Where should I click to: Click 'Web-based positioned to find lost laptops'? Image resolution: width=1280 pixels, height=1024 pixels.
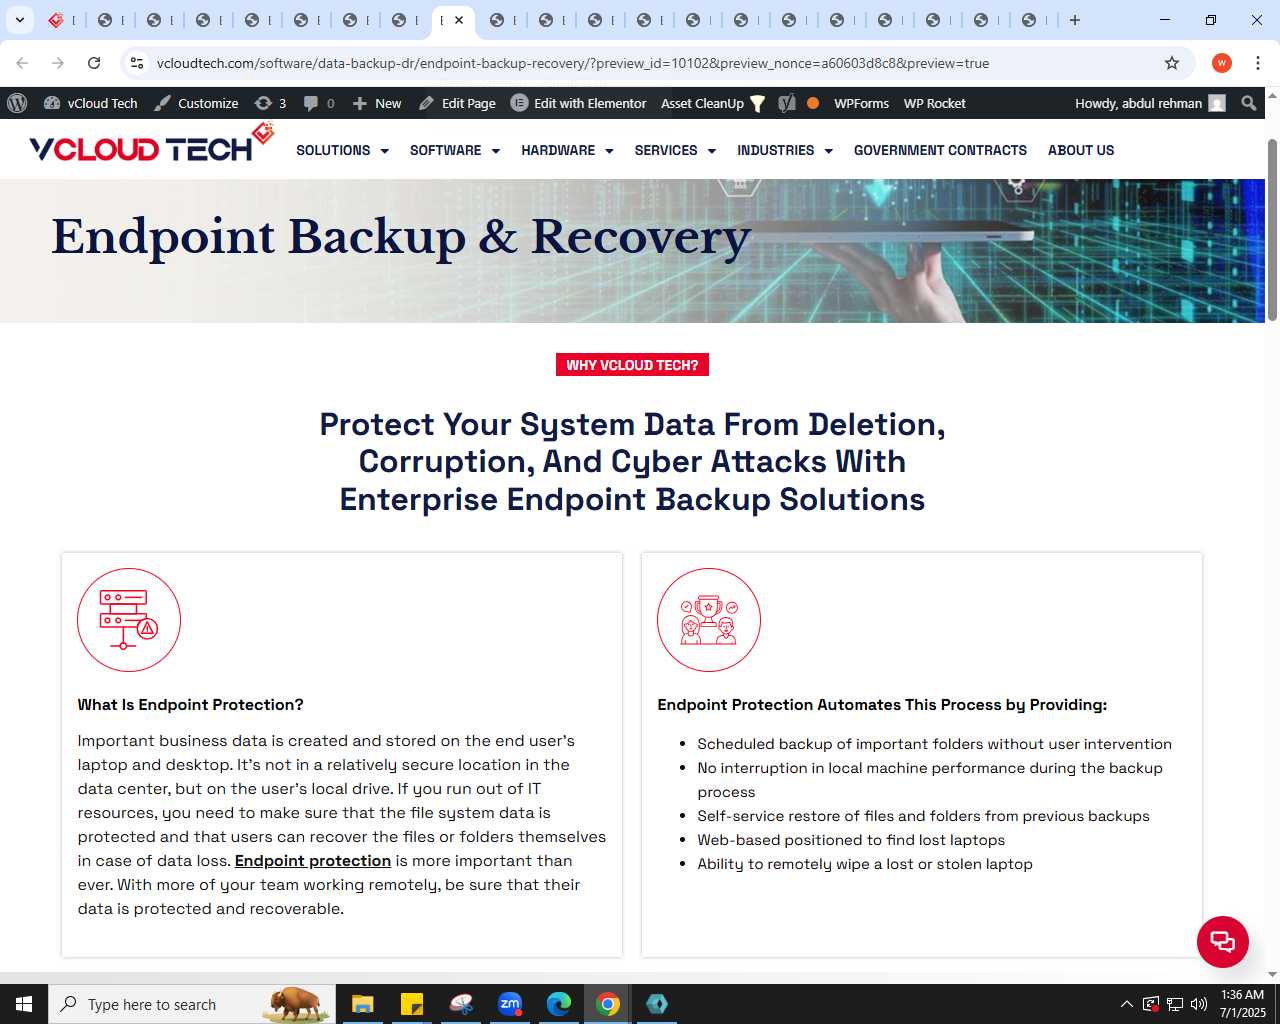coord(851,840)
